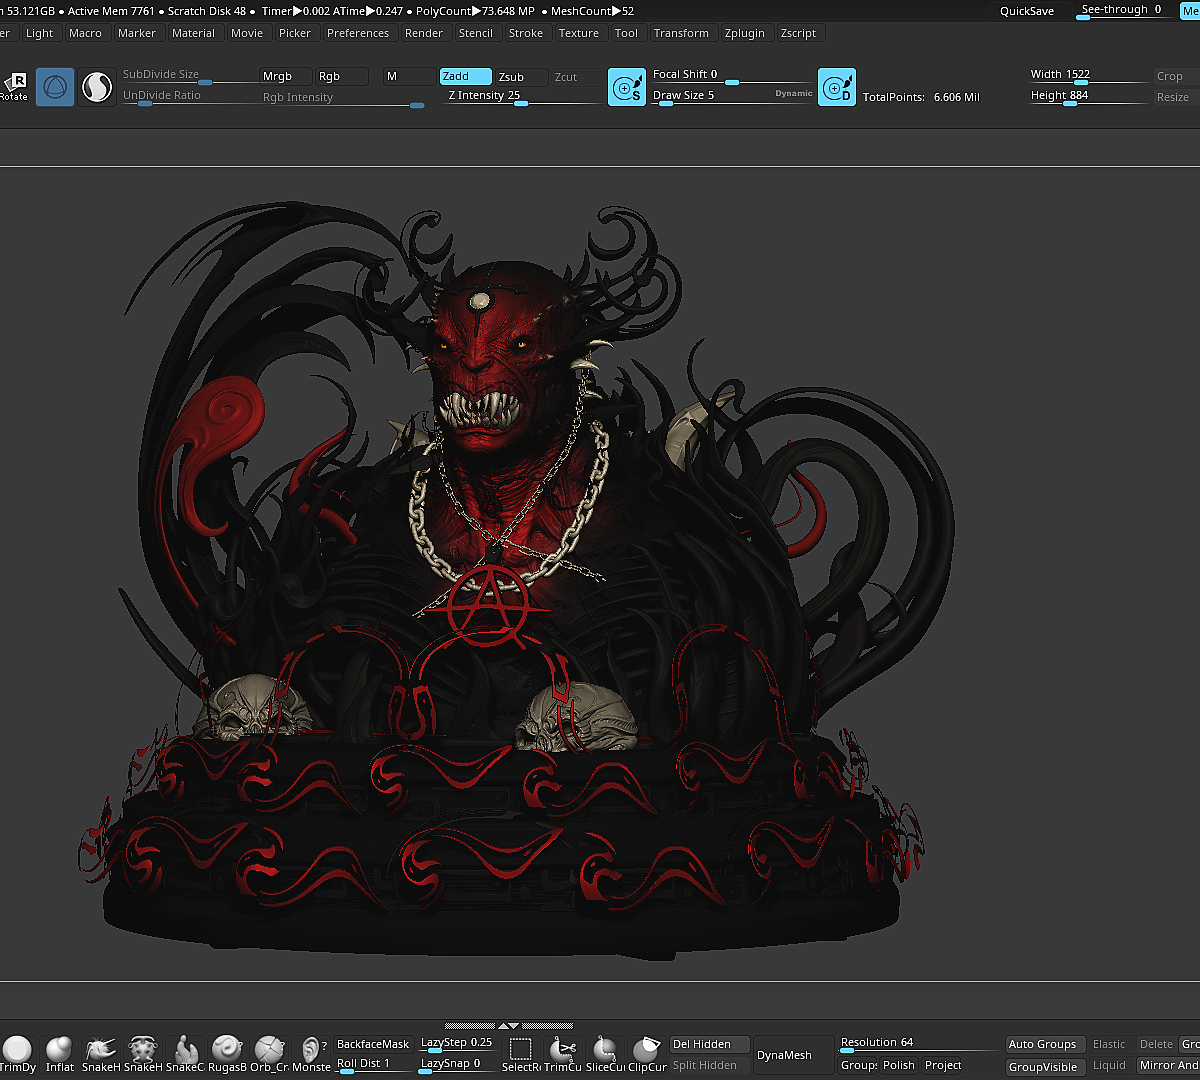Click the QuickSave button
Screen dimensions: 1200x1080
(1027, 11)
